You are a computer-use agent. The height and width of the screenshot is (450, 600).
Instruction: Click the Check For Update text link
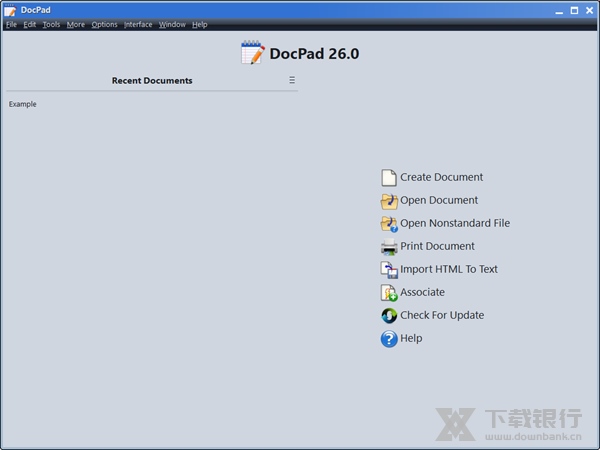[442, 316]
